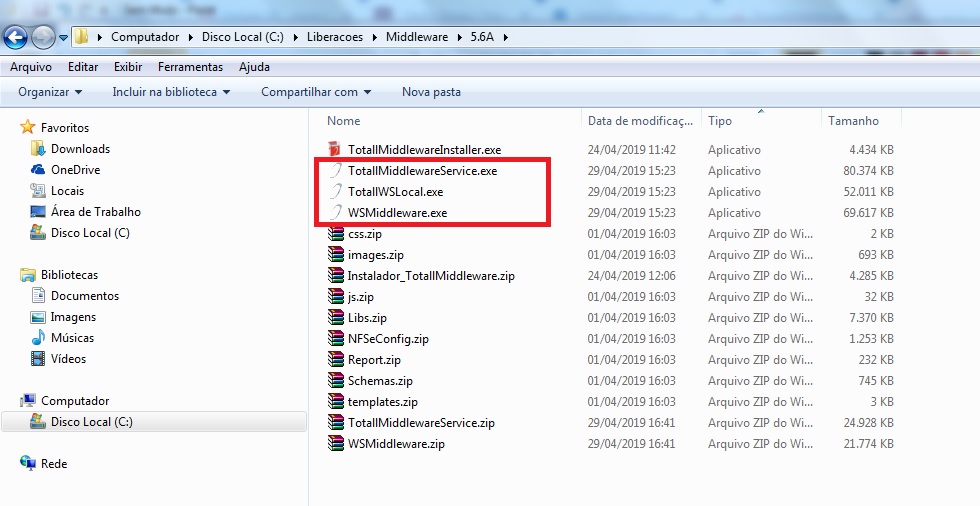
Task: Click the Músicas note icon
Action: pos(38,337)
